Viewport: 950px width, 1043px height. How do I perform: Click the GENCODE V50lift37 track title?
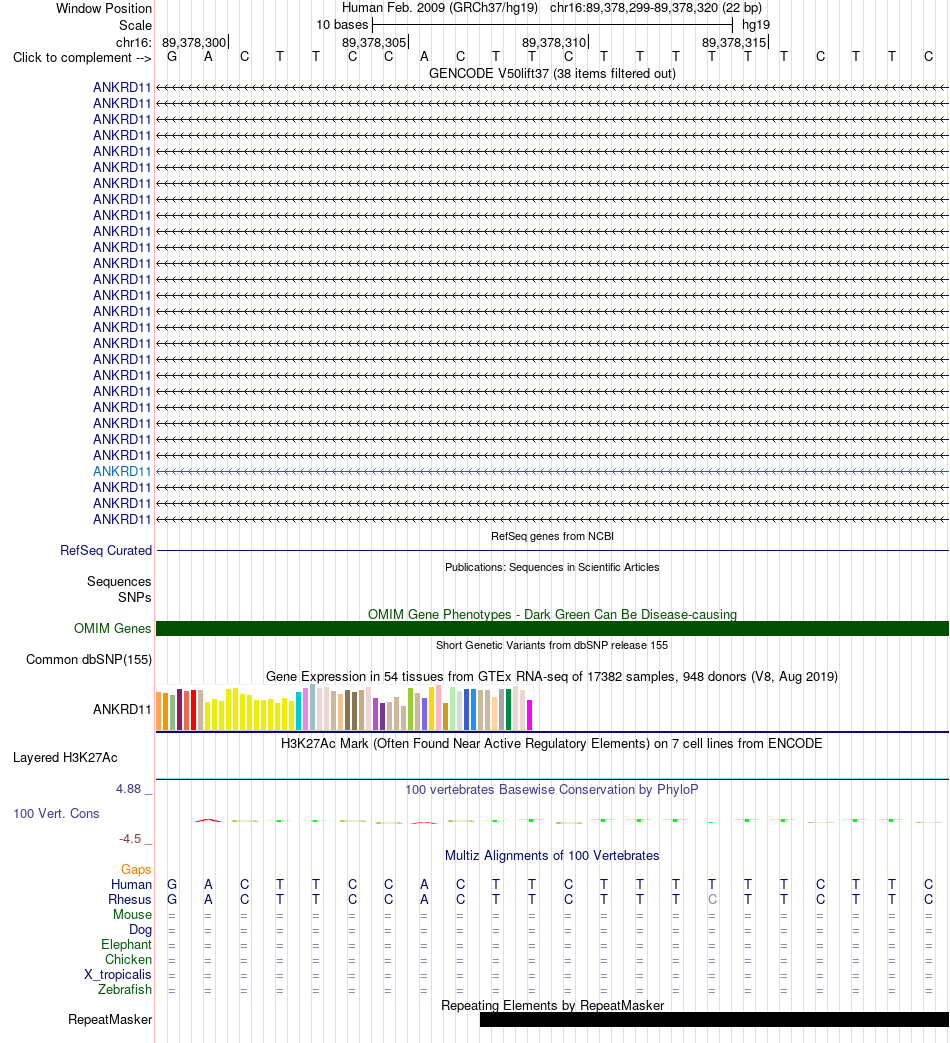click(552, 73)
